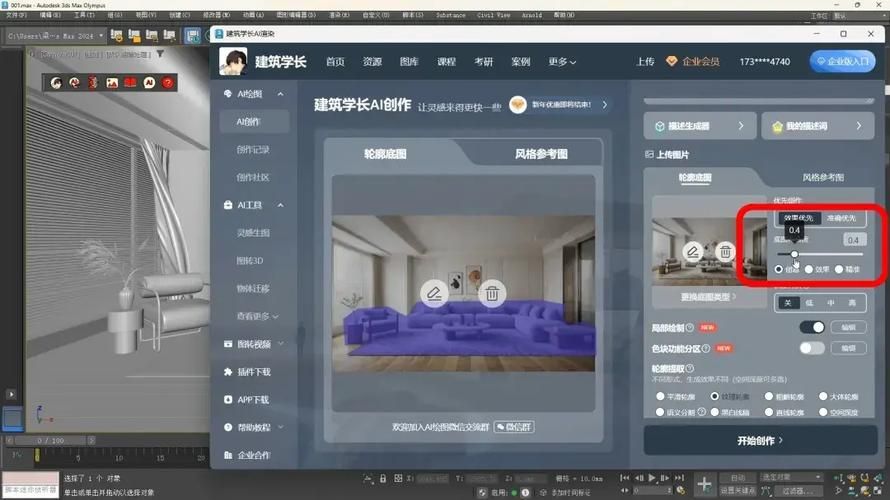Image resolution: width=890 pixels, height=500 pixels.
Task: Click the selection lock icon in 3ds Max status bar
Action: coord(383,478)
